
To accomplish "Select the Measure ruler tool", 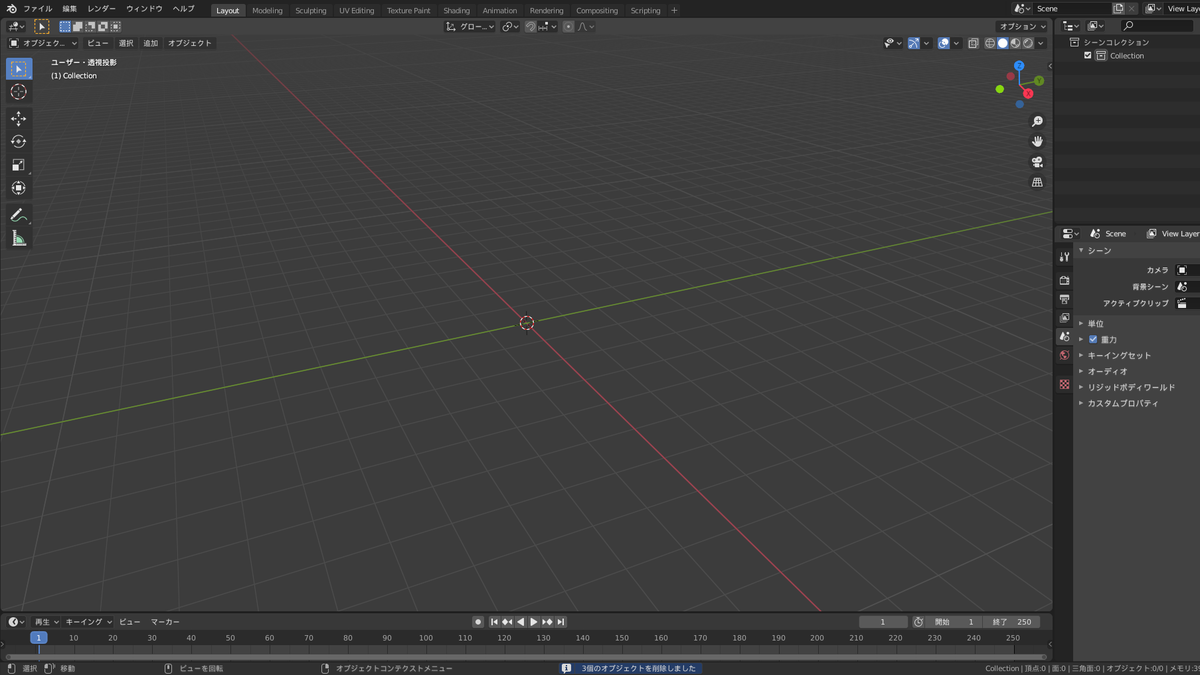I will pyautogui.click(x=19, y=238).
